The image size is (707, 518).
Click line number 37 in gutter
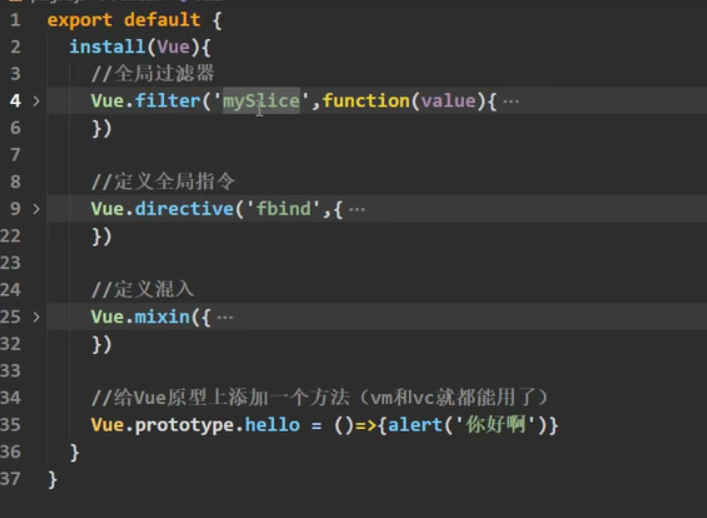pyautogui.click(x=10, y=479)
